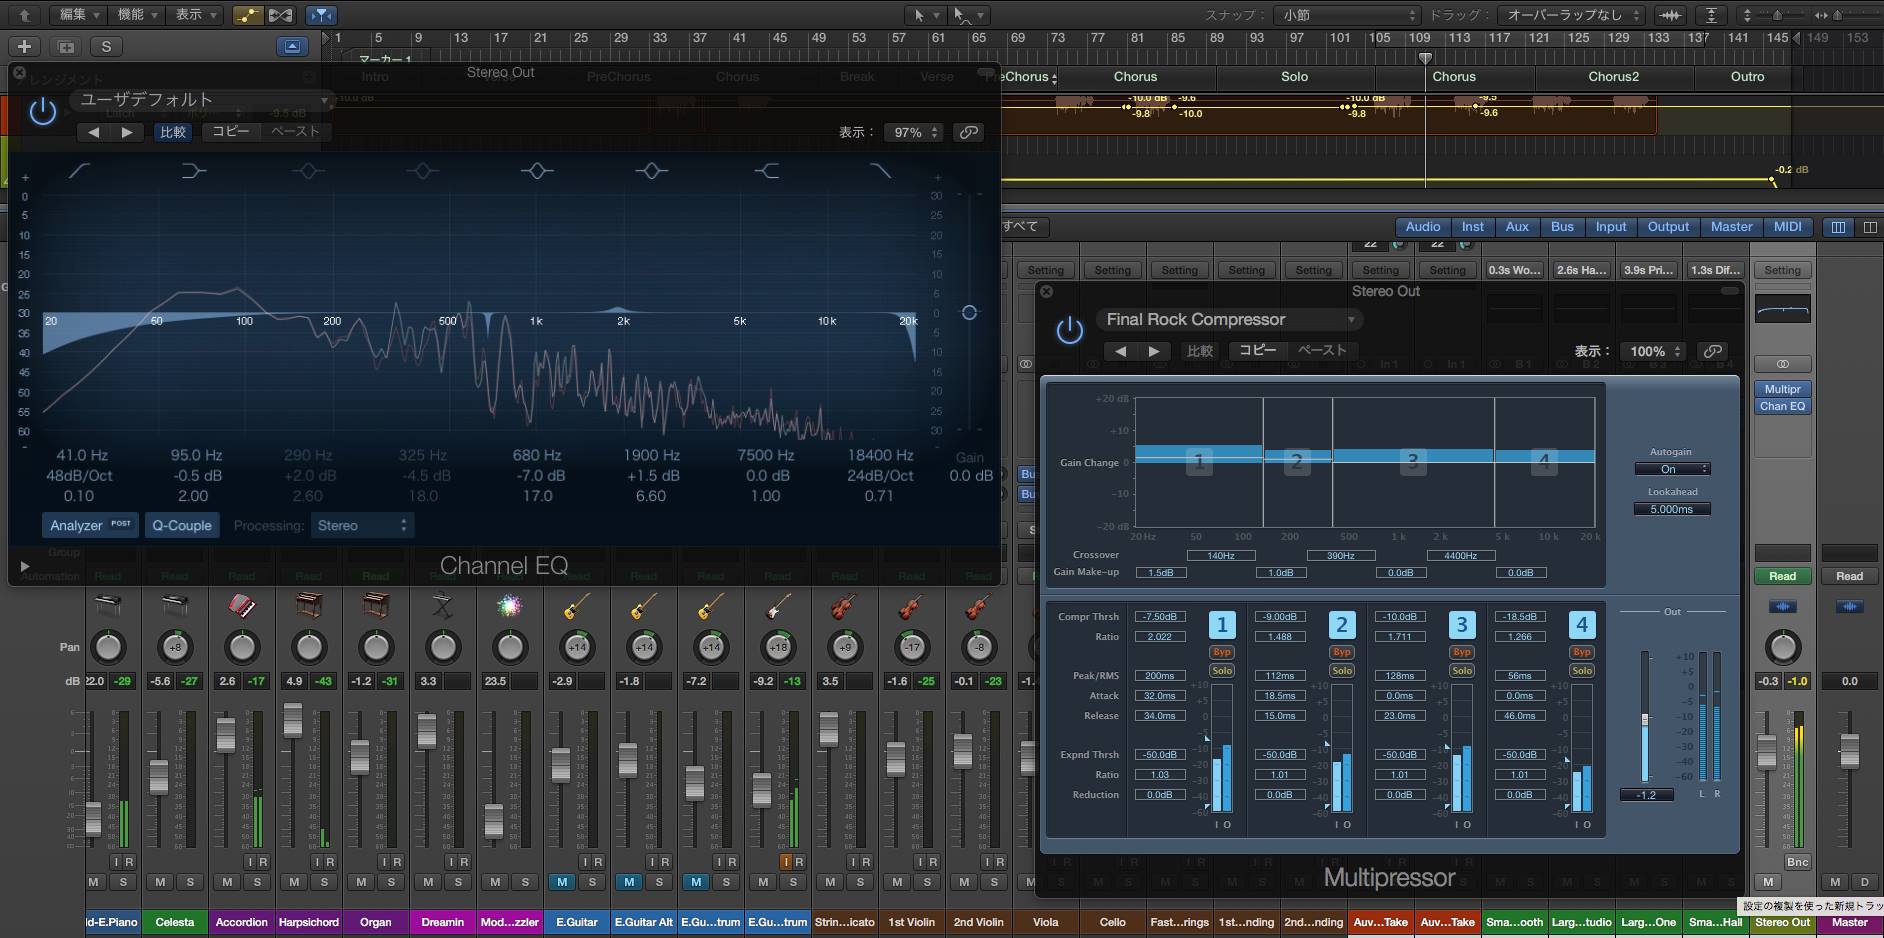Viewport: 1884px width, 938px height.
Task: Select the high-cut filter band icon
Action: pos(880,171)
